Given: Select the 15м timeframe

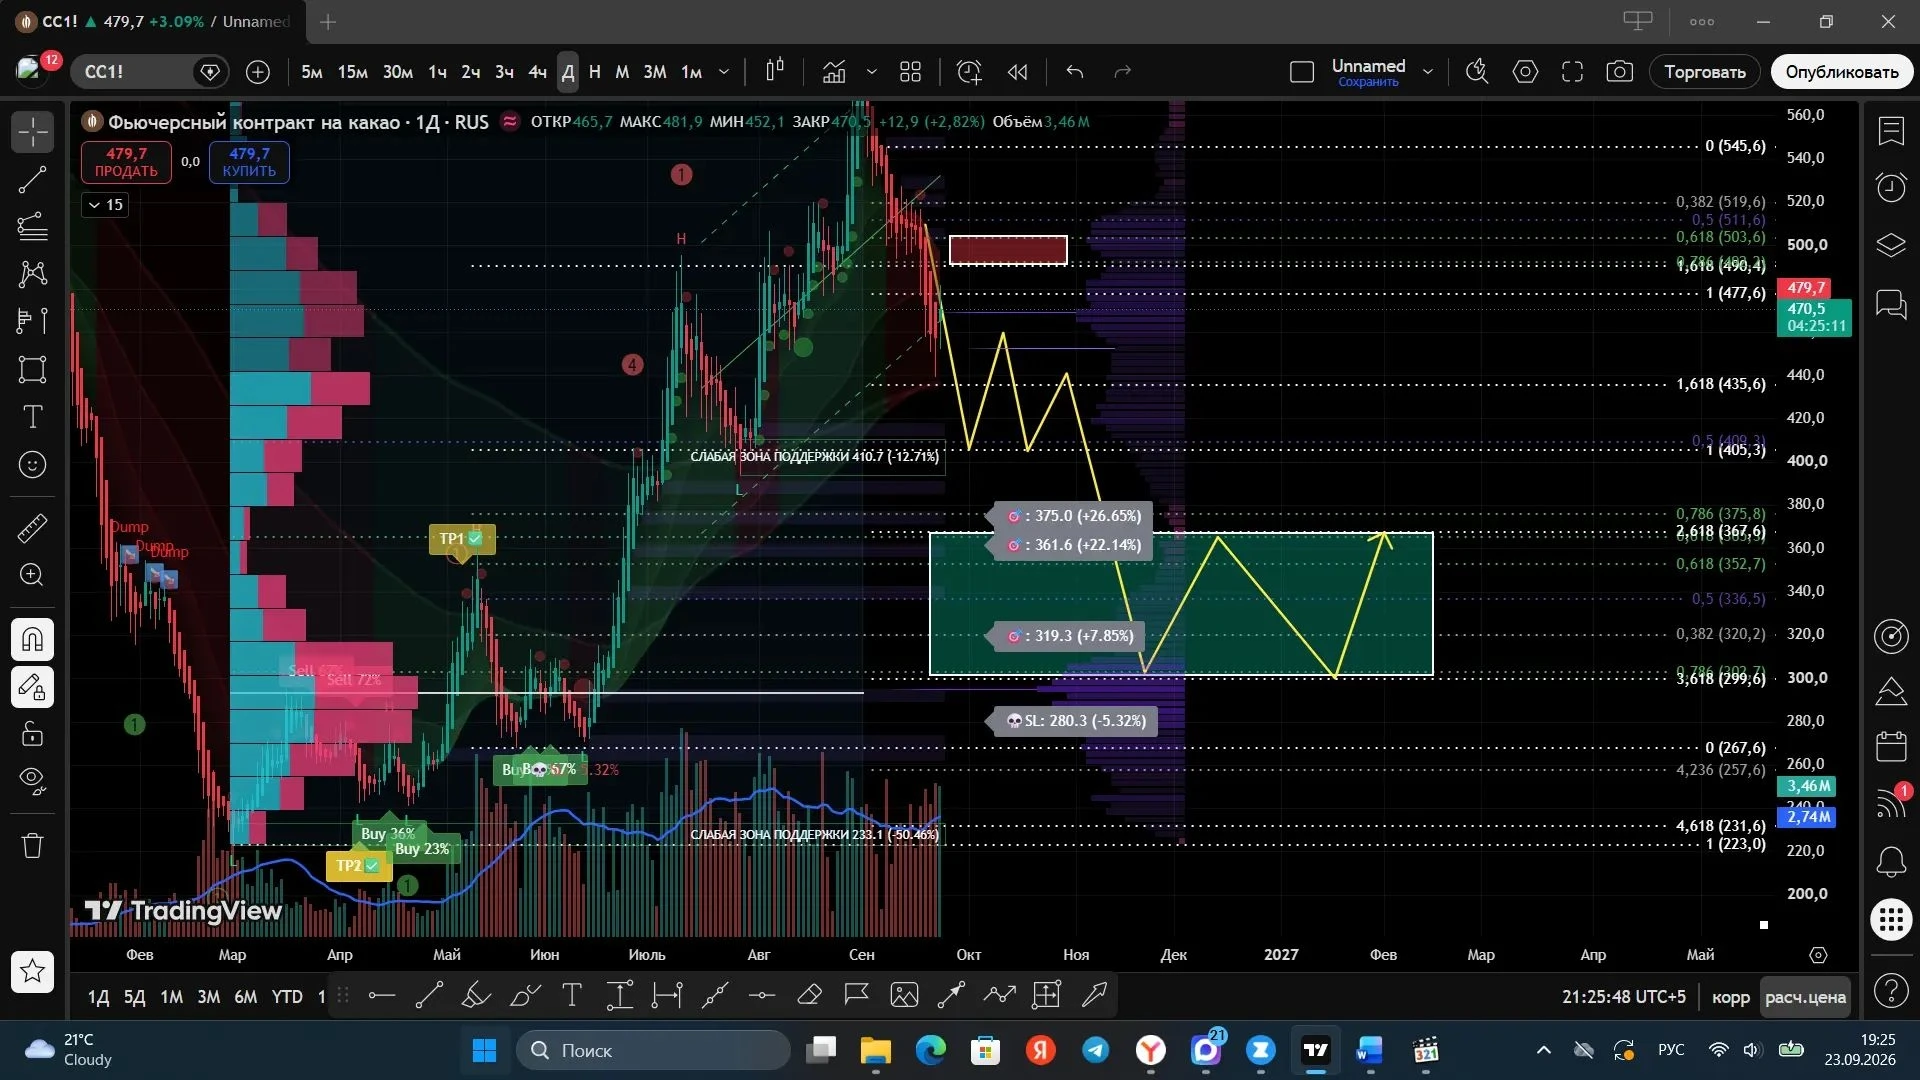Looking at the screenshot, I should coord(352,72).
